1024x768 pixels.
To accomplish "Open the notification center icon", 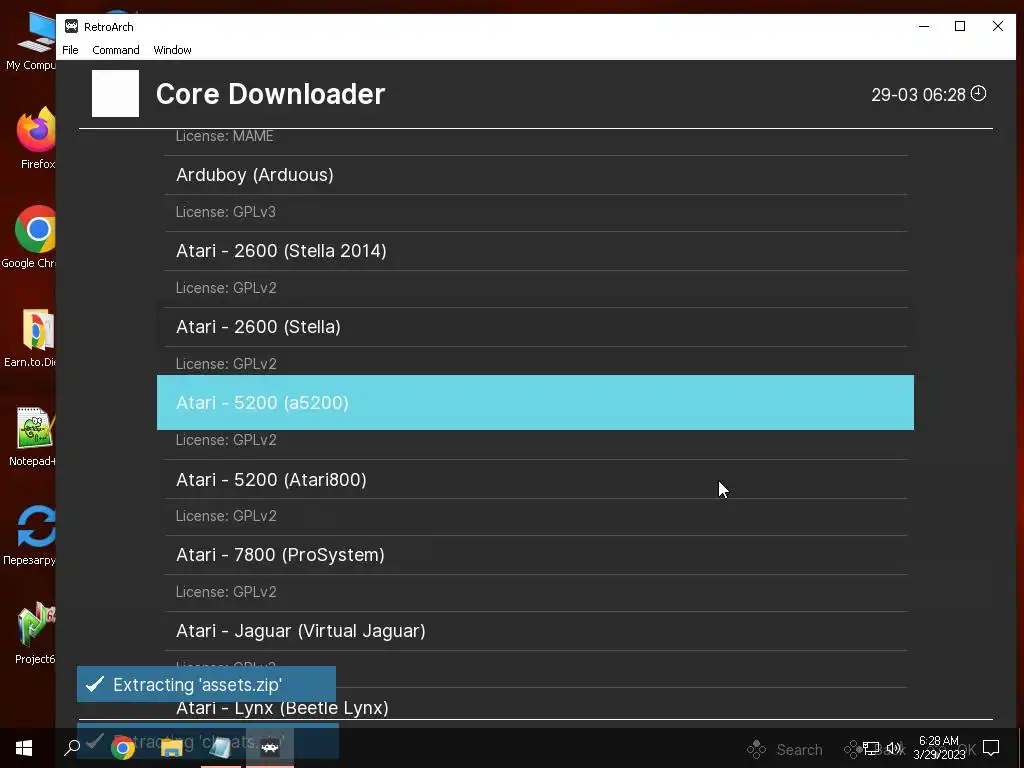I will click(x=991, y=748).
